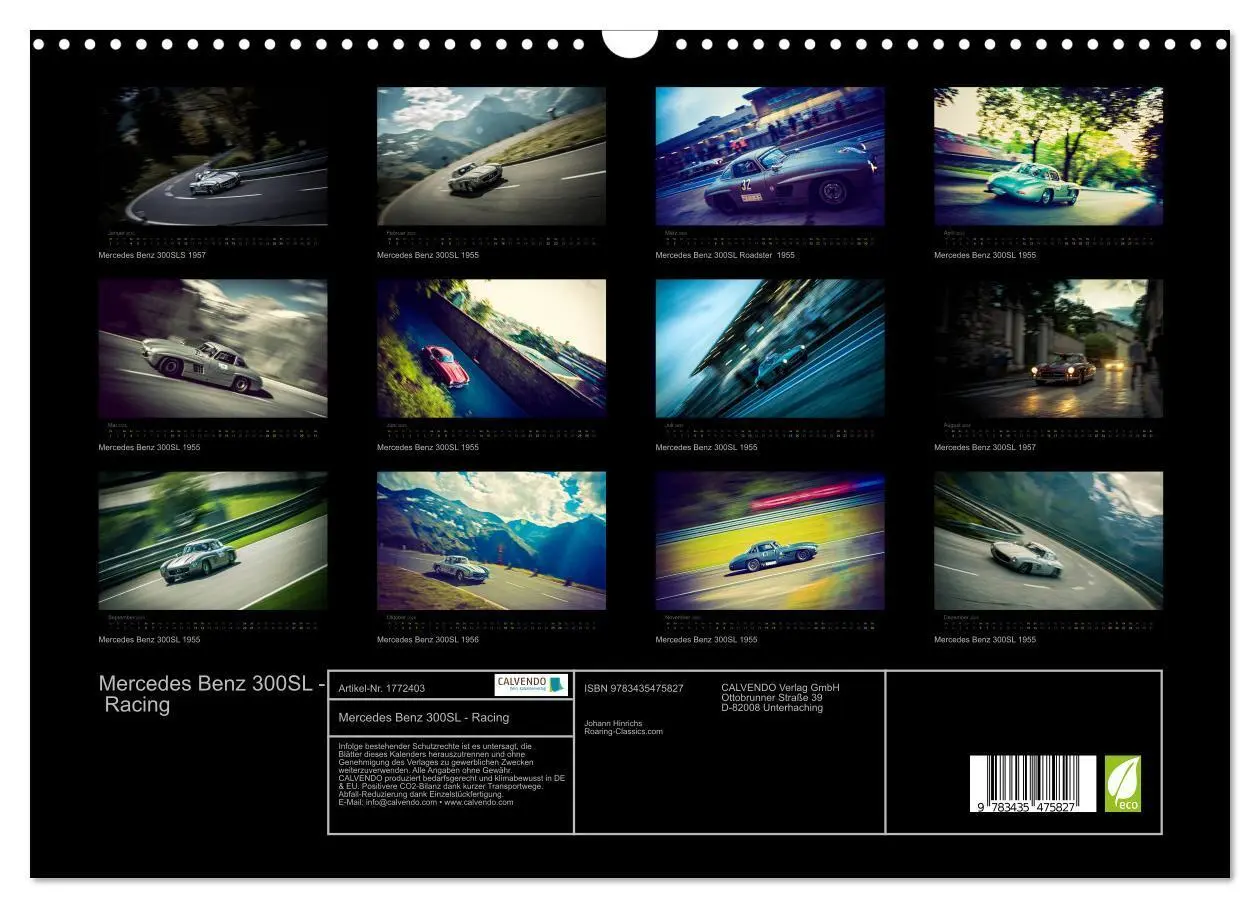Open the January photo of car on dark hairpin
This screenshot has width=1260, height=908.
[x=213, y=156]
